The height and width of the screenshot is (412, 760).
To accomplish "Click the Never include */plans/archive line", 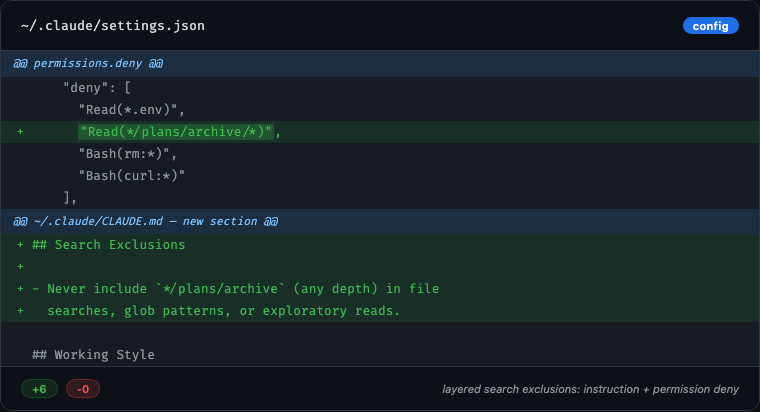I will click(x=380, y=289).
